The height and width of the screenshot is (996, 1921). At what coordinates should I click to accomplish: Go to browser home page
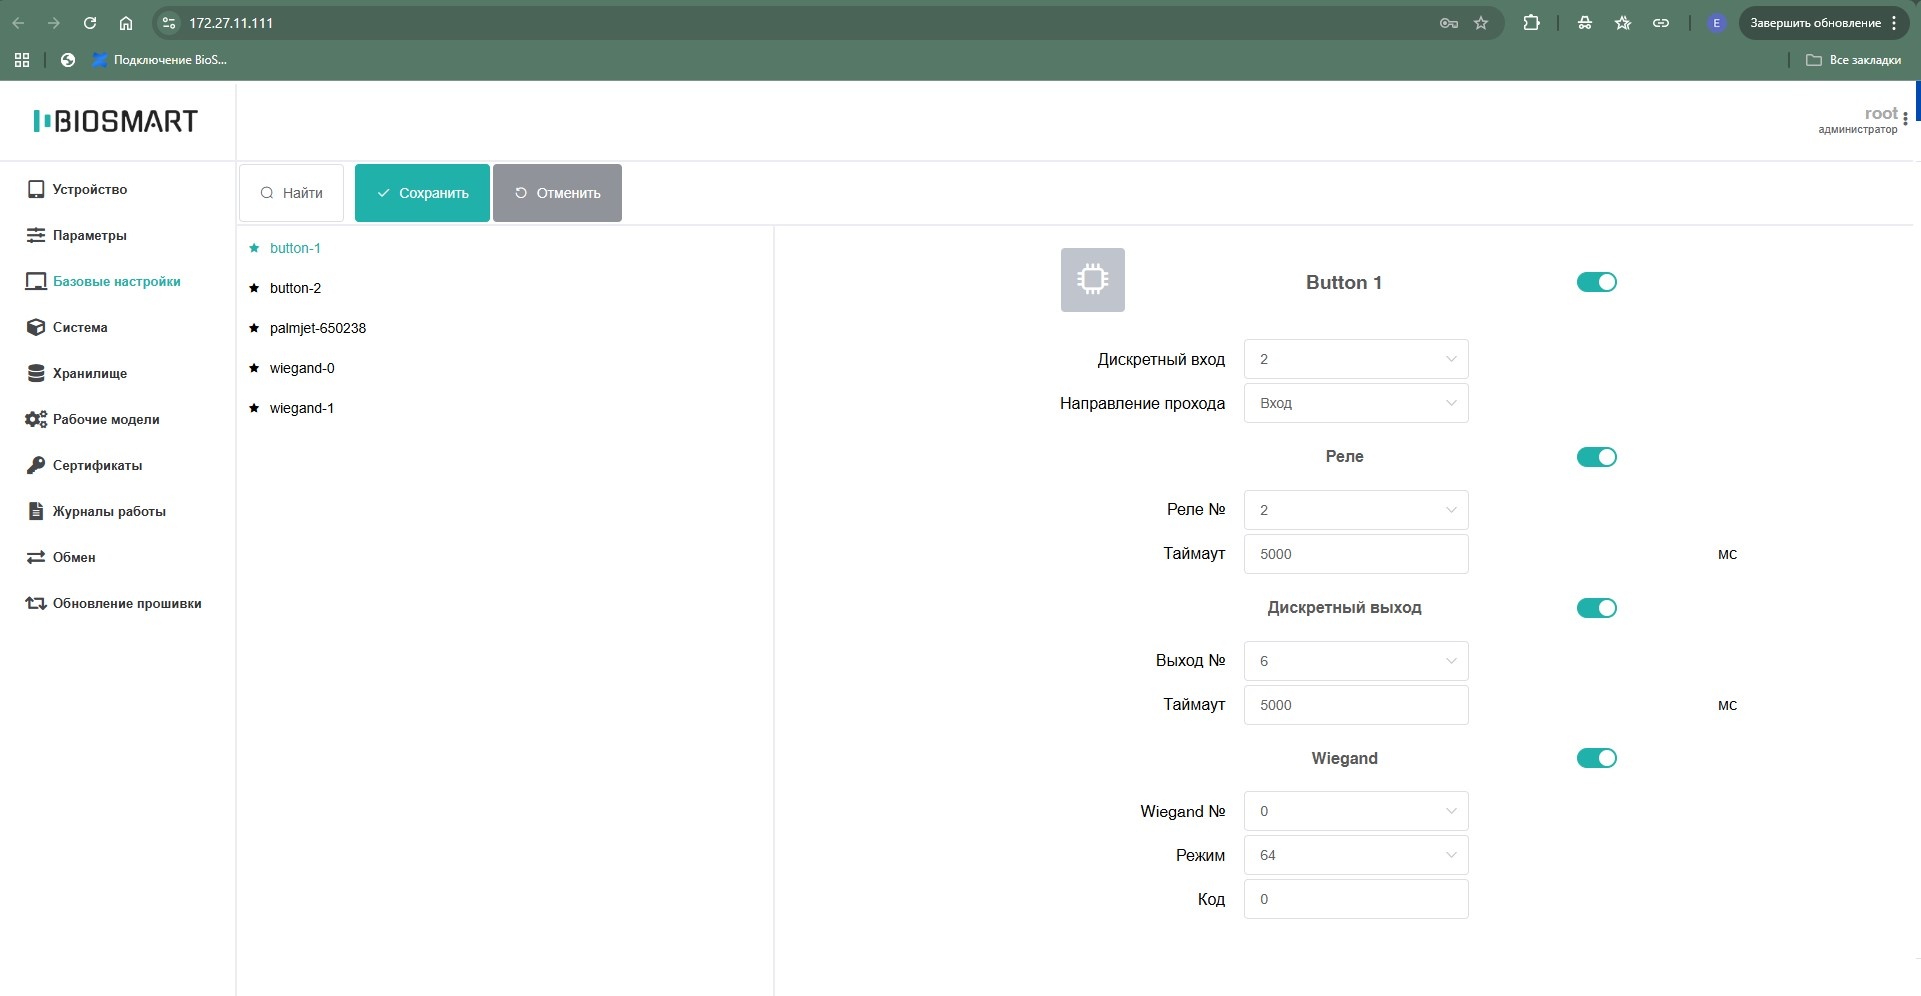click(x=126, y=23)
